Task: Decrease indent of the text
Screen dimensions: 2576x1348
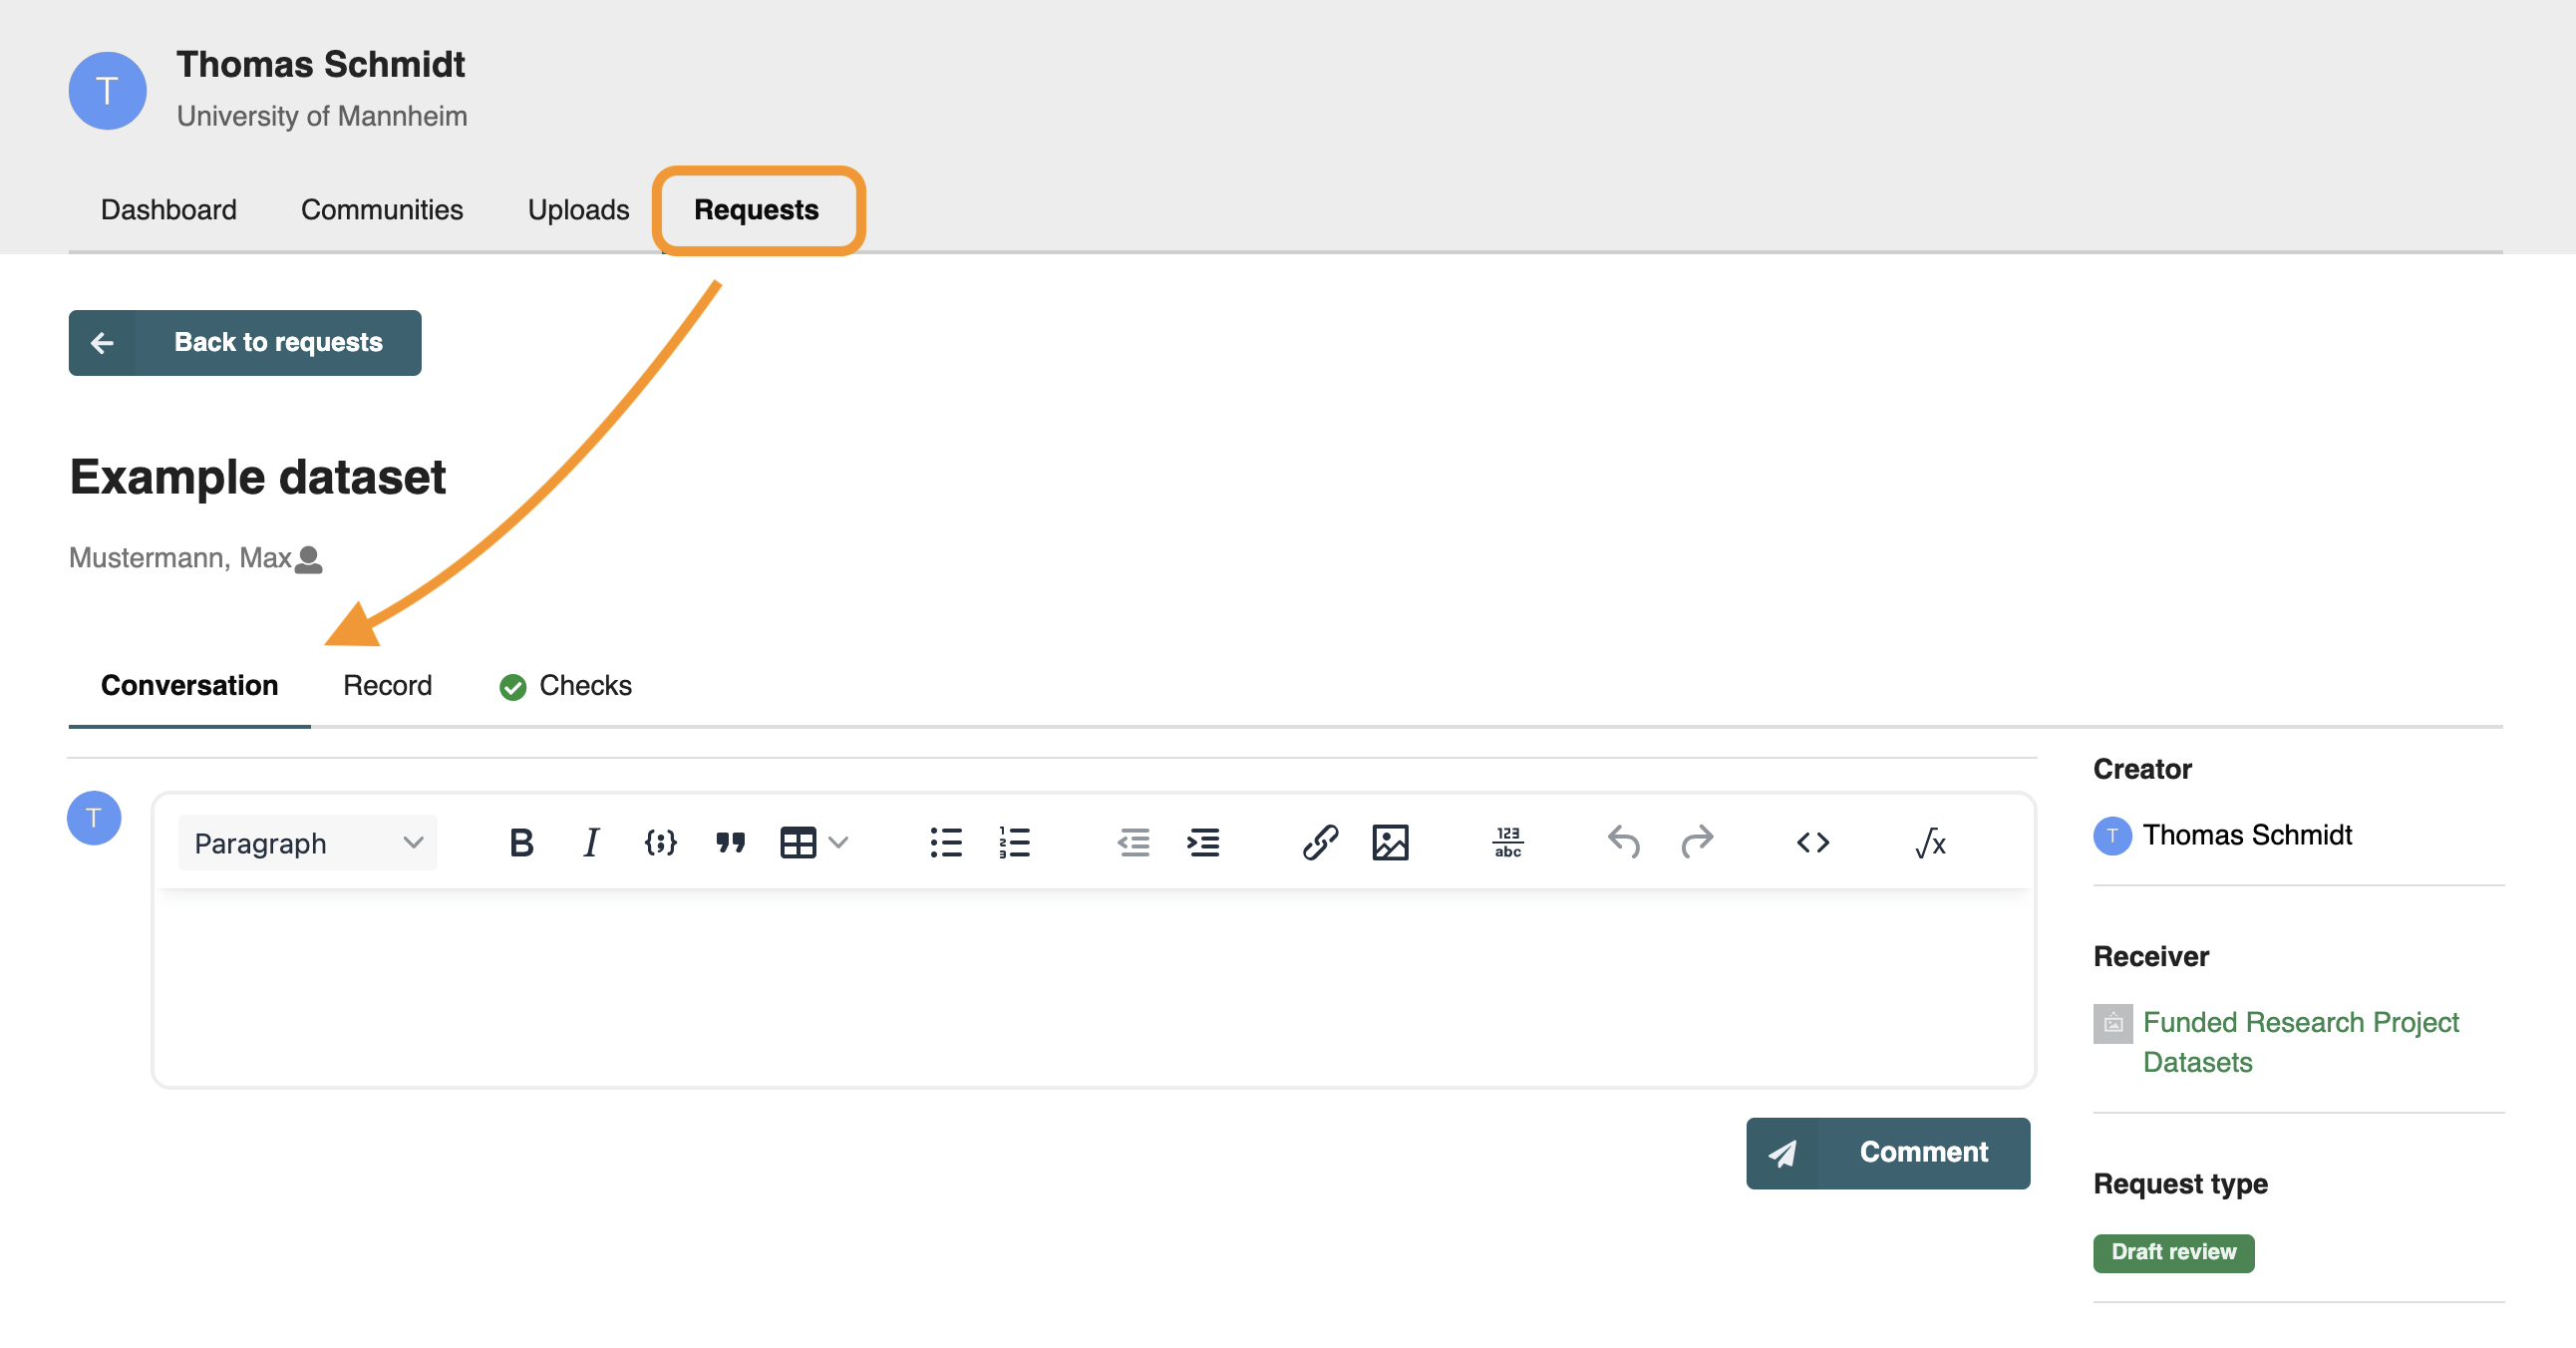Action: click(1133, 843)
